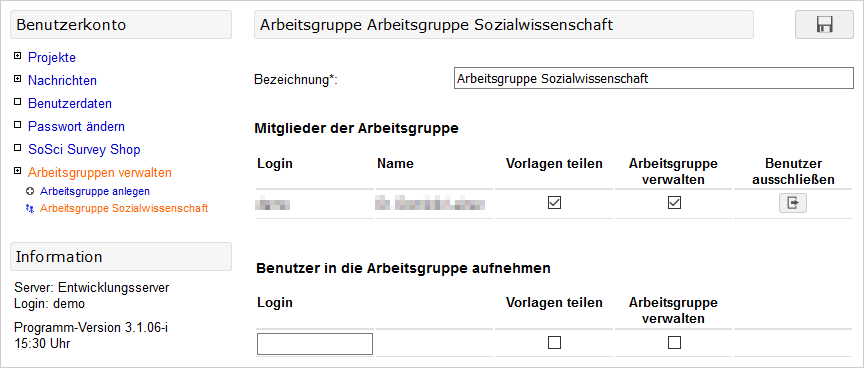Check Vorlagen teilen for the new user
Viewport: 864px width, 368px height.
[554, 343]
